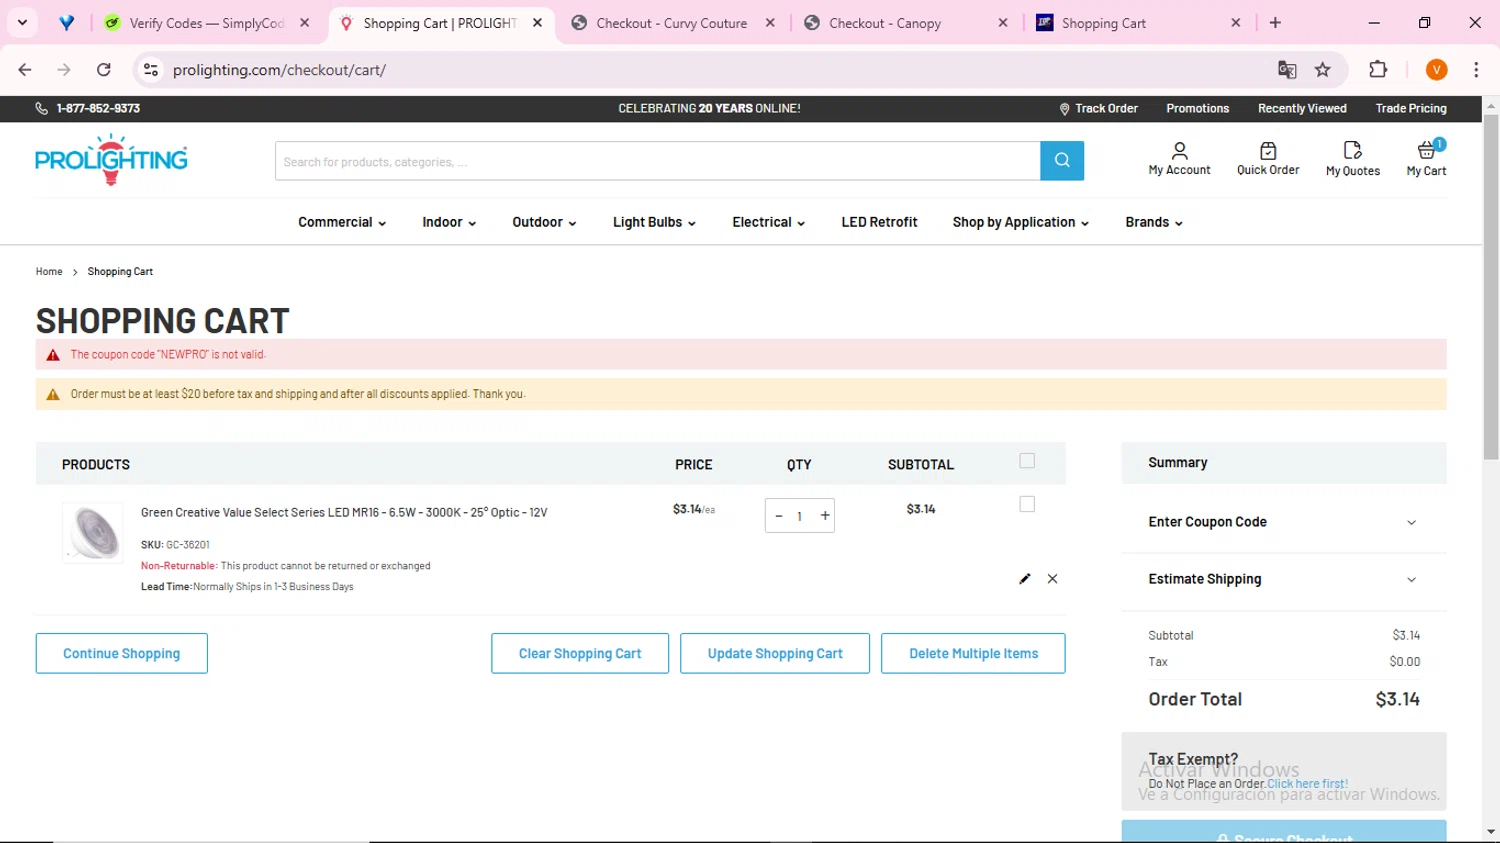Expand the Outdoor menu

point(544,222)
